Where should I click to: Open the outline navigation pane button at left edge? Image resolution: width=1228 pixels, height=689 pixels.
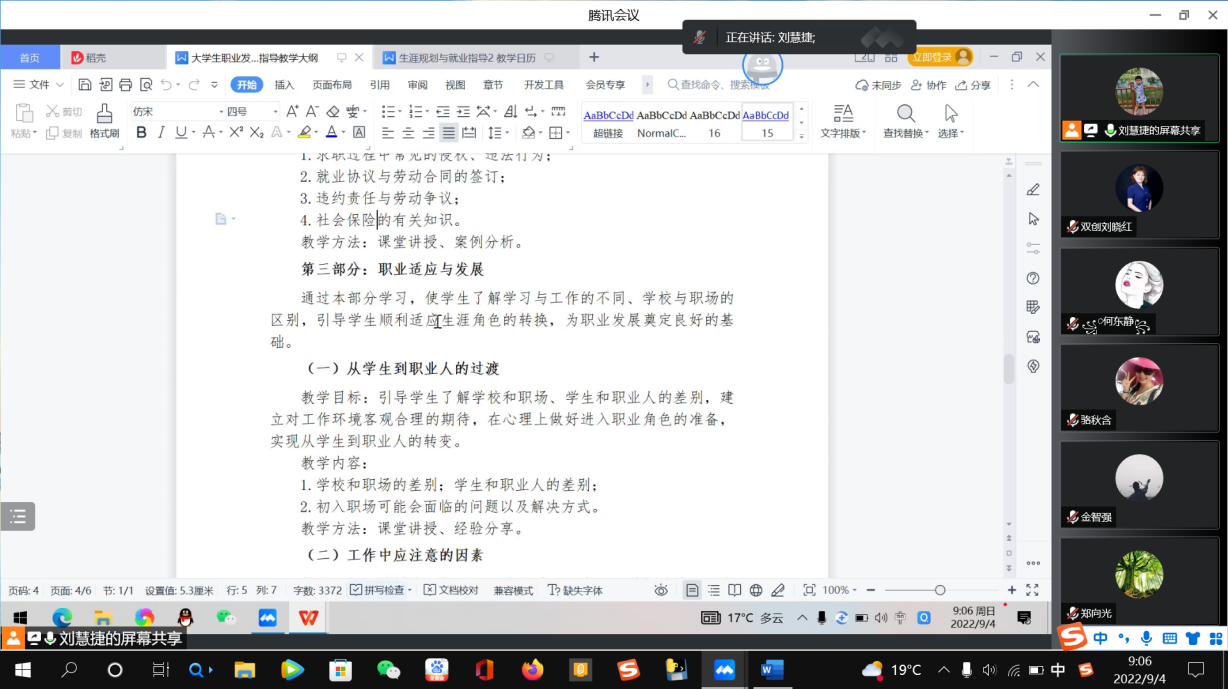pyautogui.click(x=17, y=516)
